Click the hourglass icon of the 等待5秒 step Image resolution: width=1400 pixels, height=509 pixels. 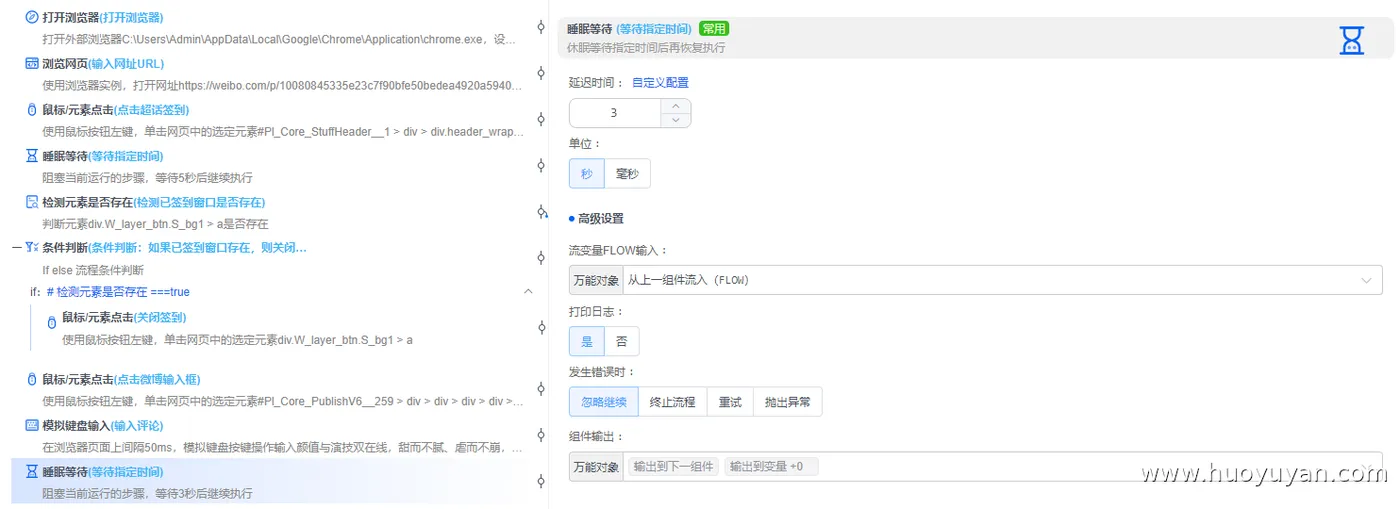tap(32, 156)
